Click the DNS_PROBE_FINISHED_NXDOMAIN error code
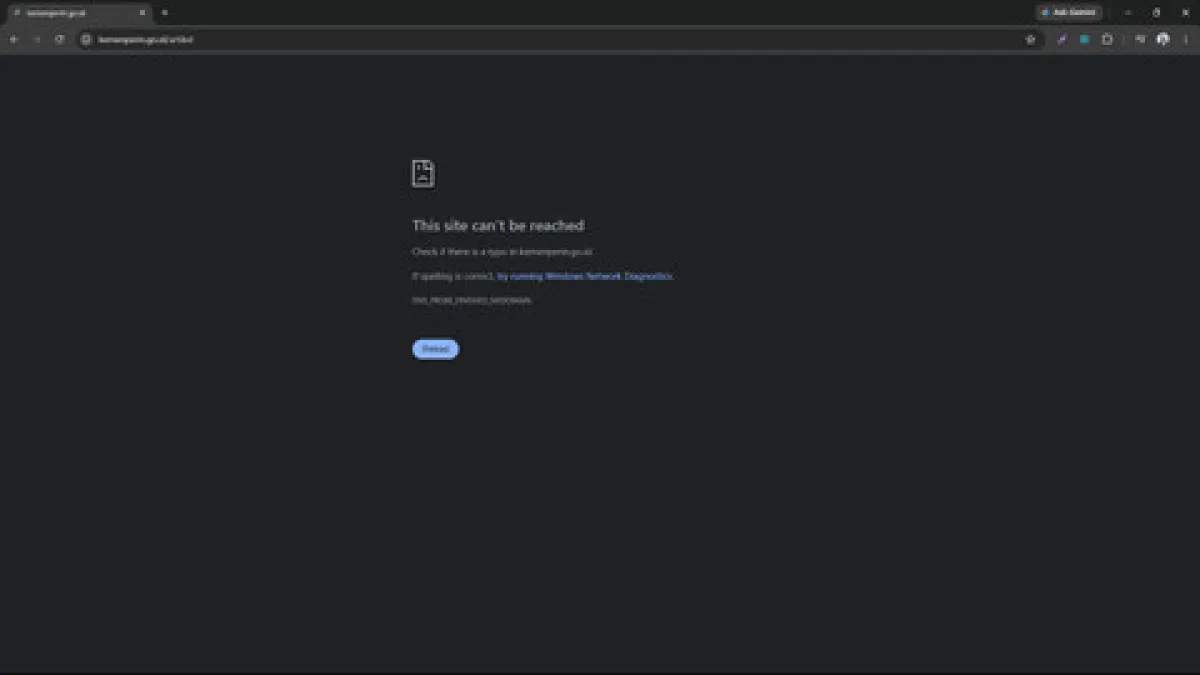This screenshot has height=675, width=1200. tap(472, 300)
